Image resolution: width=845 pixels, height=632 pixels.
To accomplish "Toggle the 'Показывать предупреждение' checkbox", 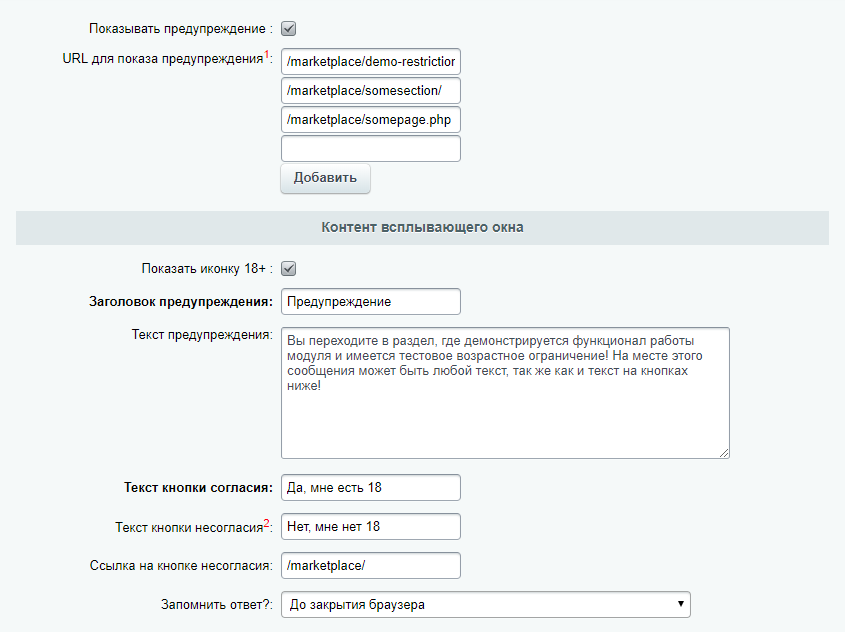I will pos(288,29).
